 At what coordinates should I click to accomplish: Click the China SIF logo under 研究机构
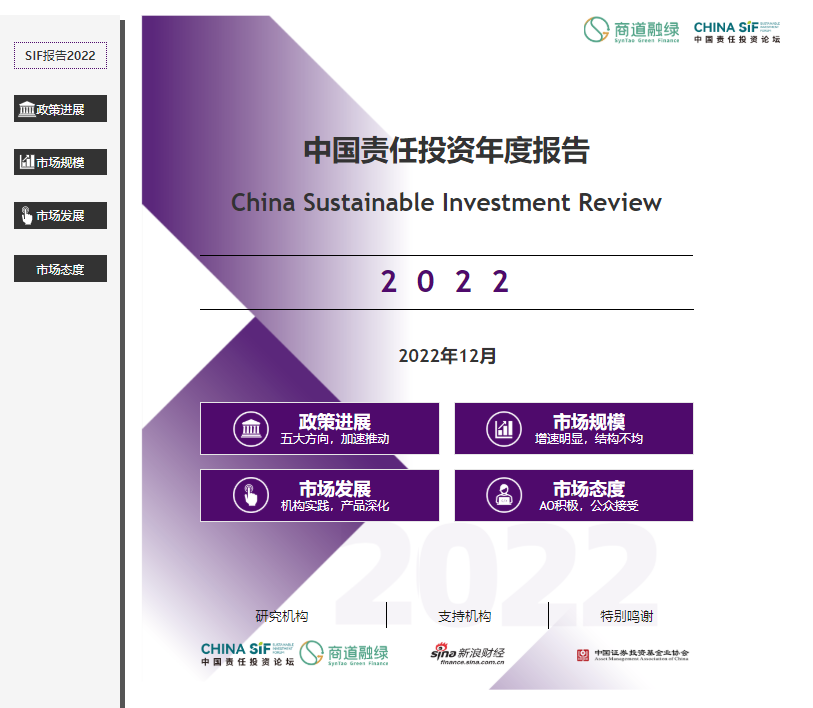point(245,654)
